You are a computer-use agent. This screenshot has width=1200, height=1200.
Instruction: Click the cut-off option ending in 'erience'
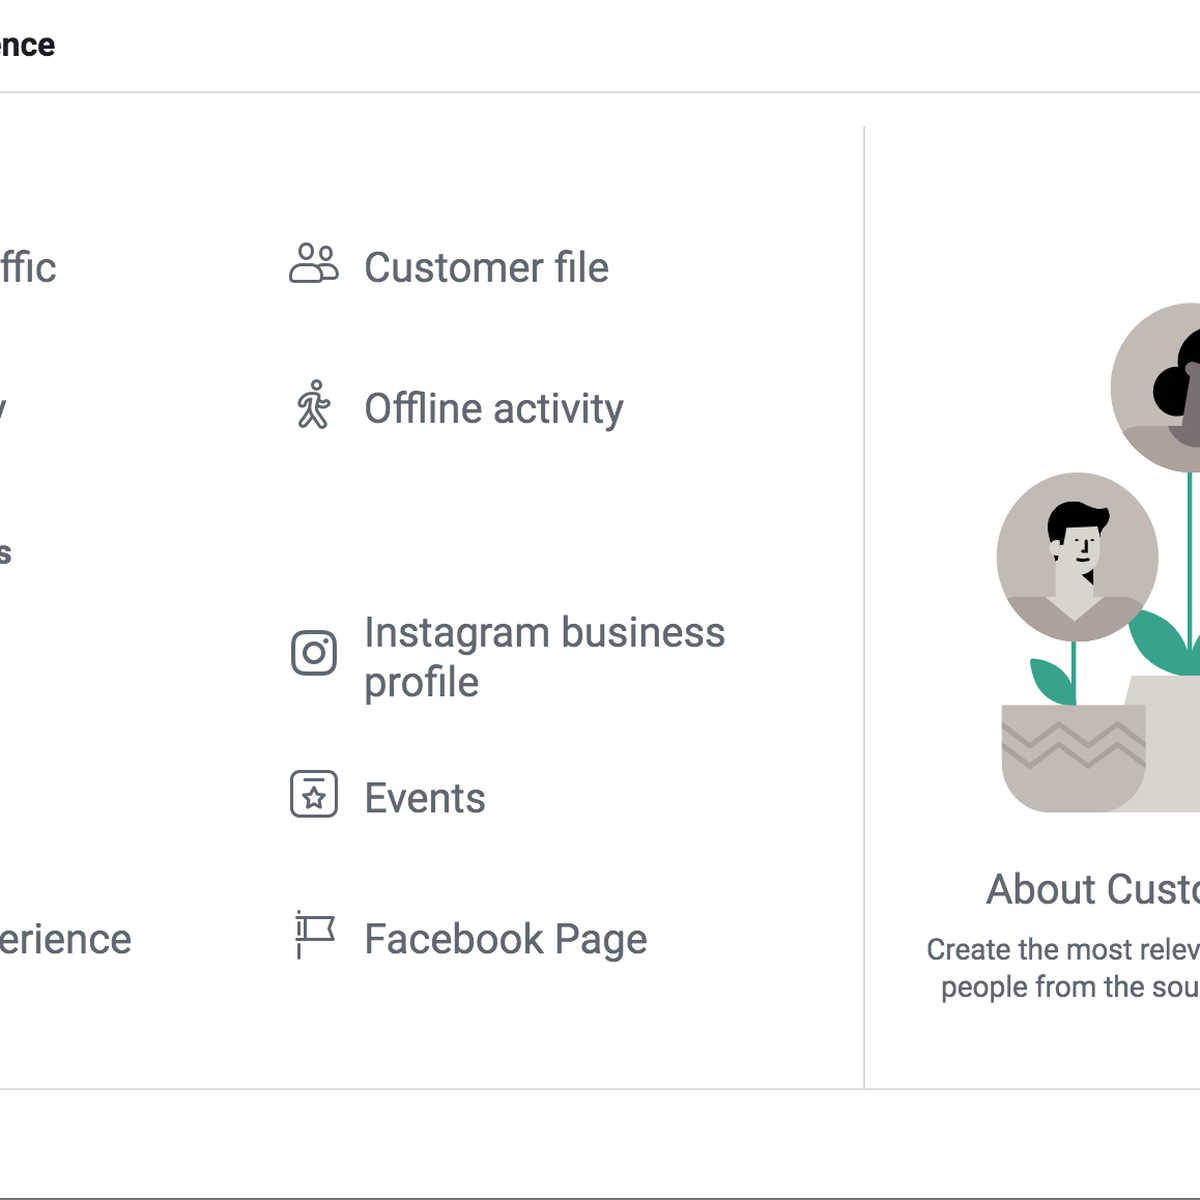click(65, 940)
